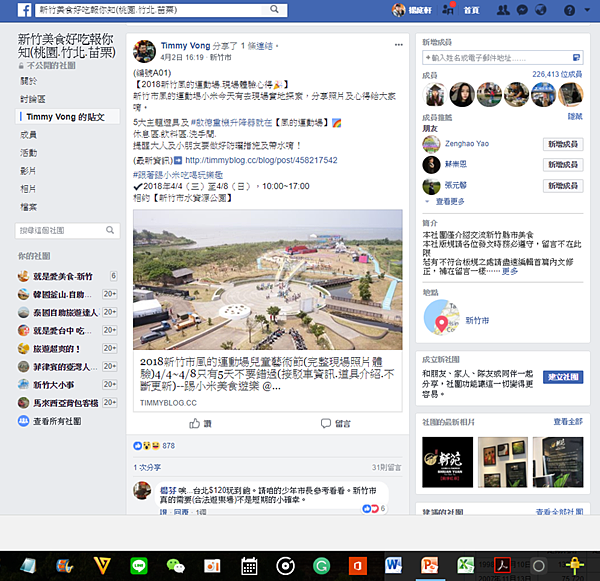Expand group description with 更多

(510, 271)
